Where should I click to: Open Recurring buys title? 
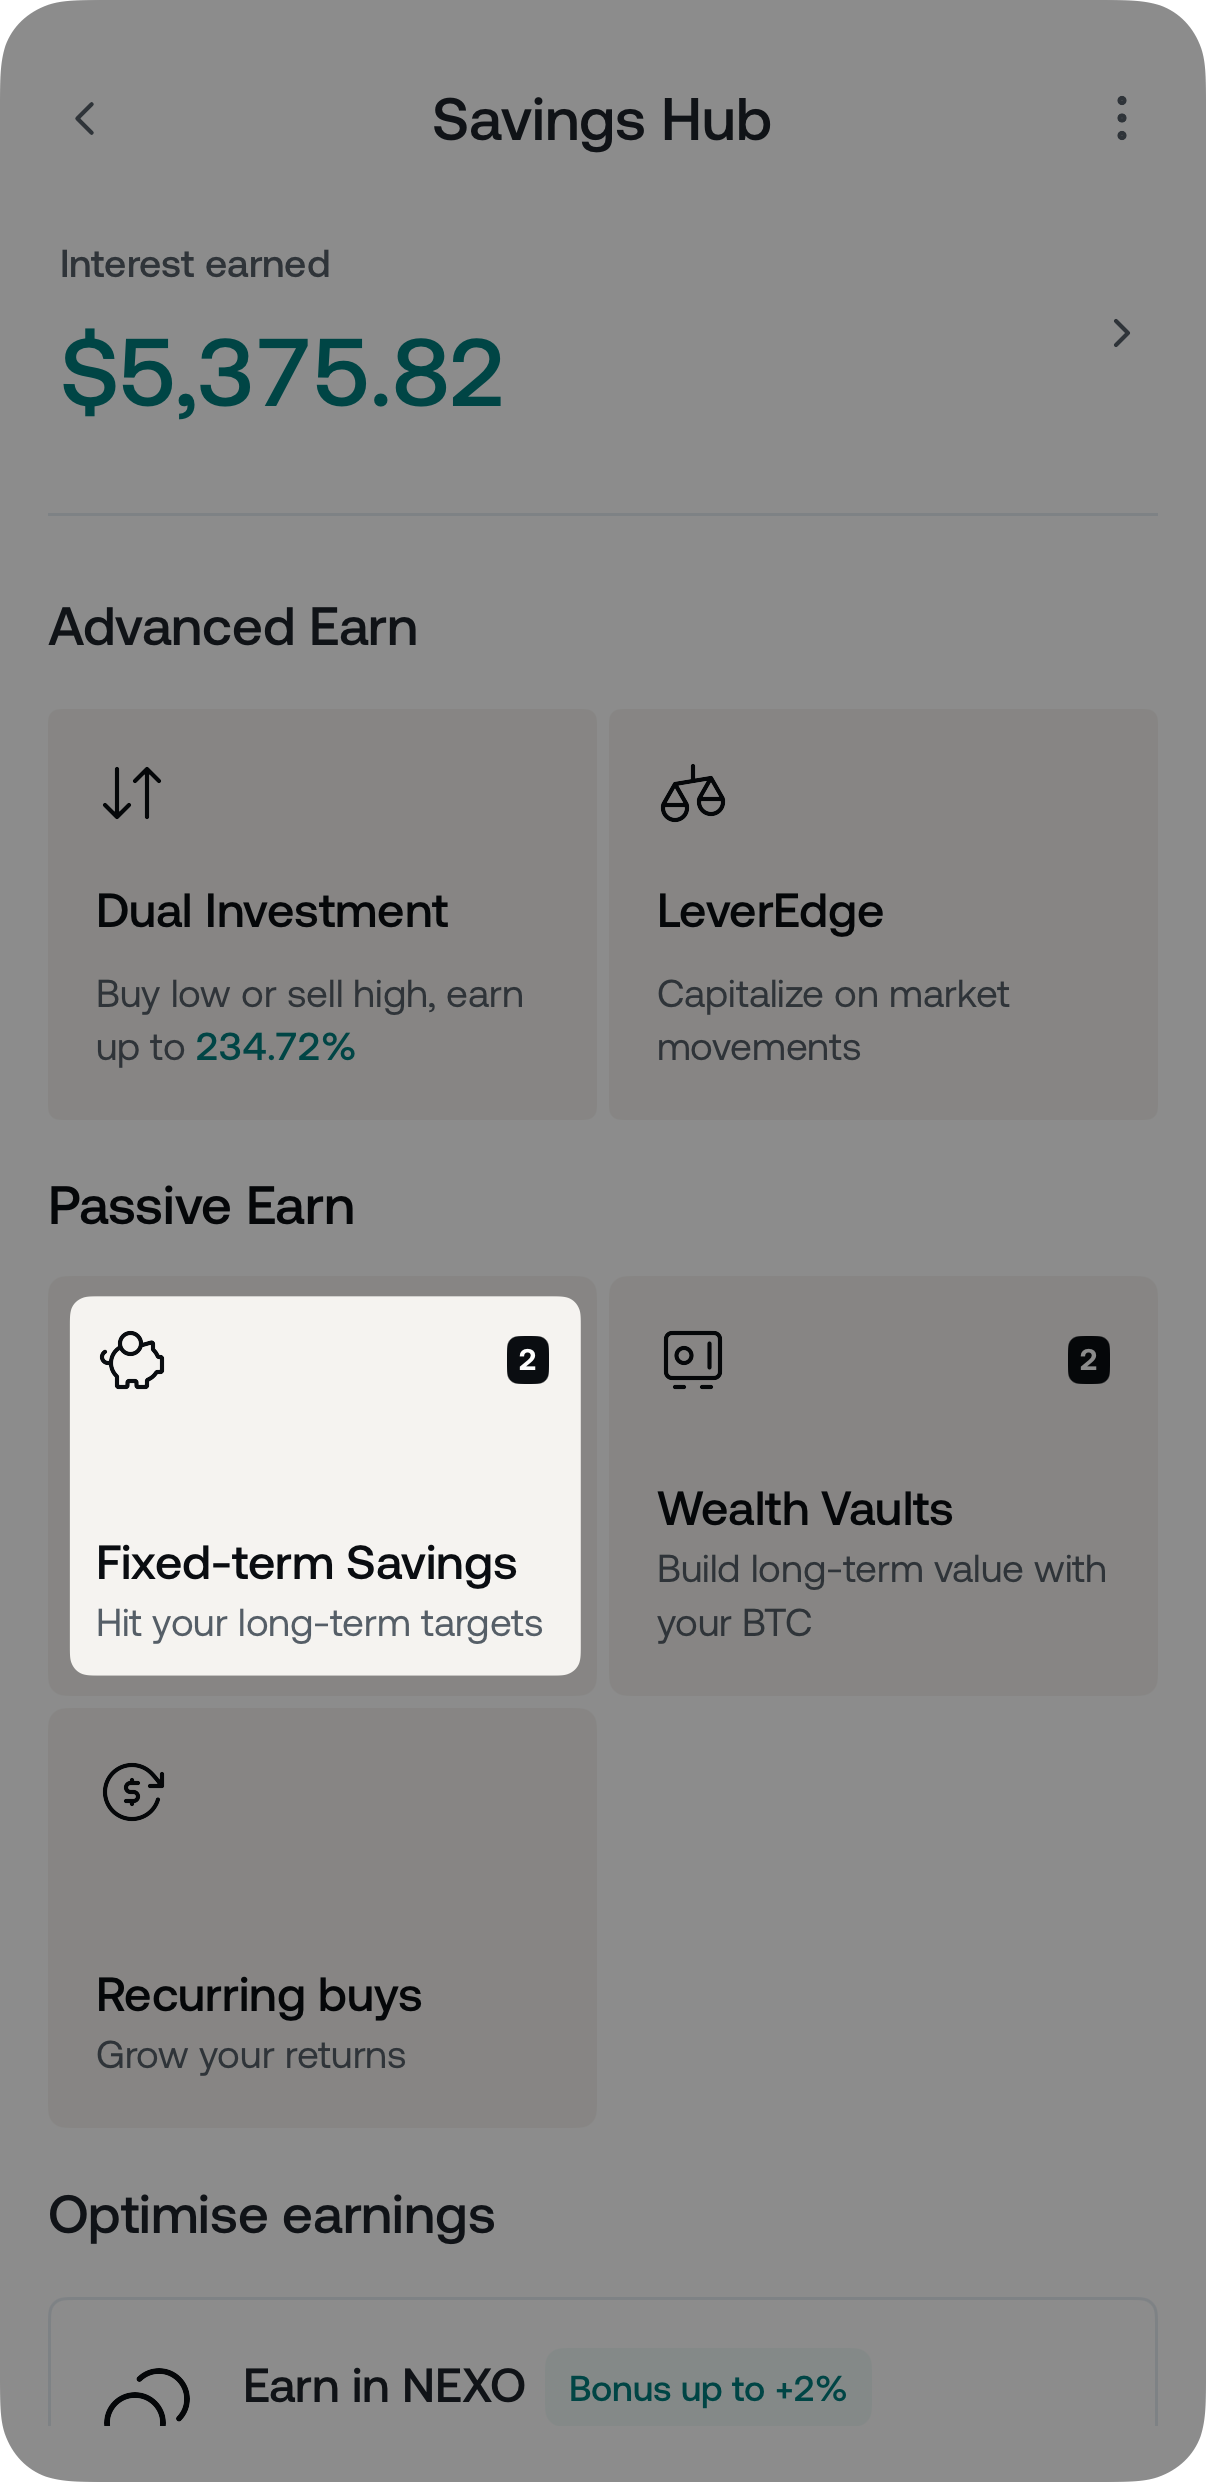(259, 1995)
